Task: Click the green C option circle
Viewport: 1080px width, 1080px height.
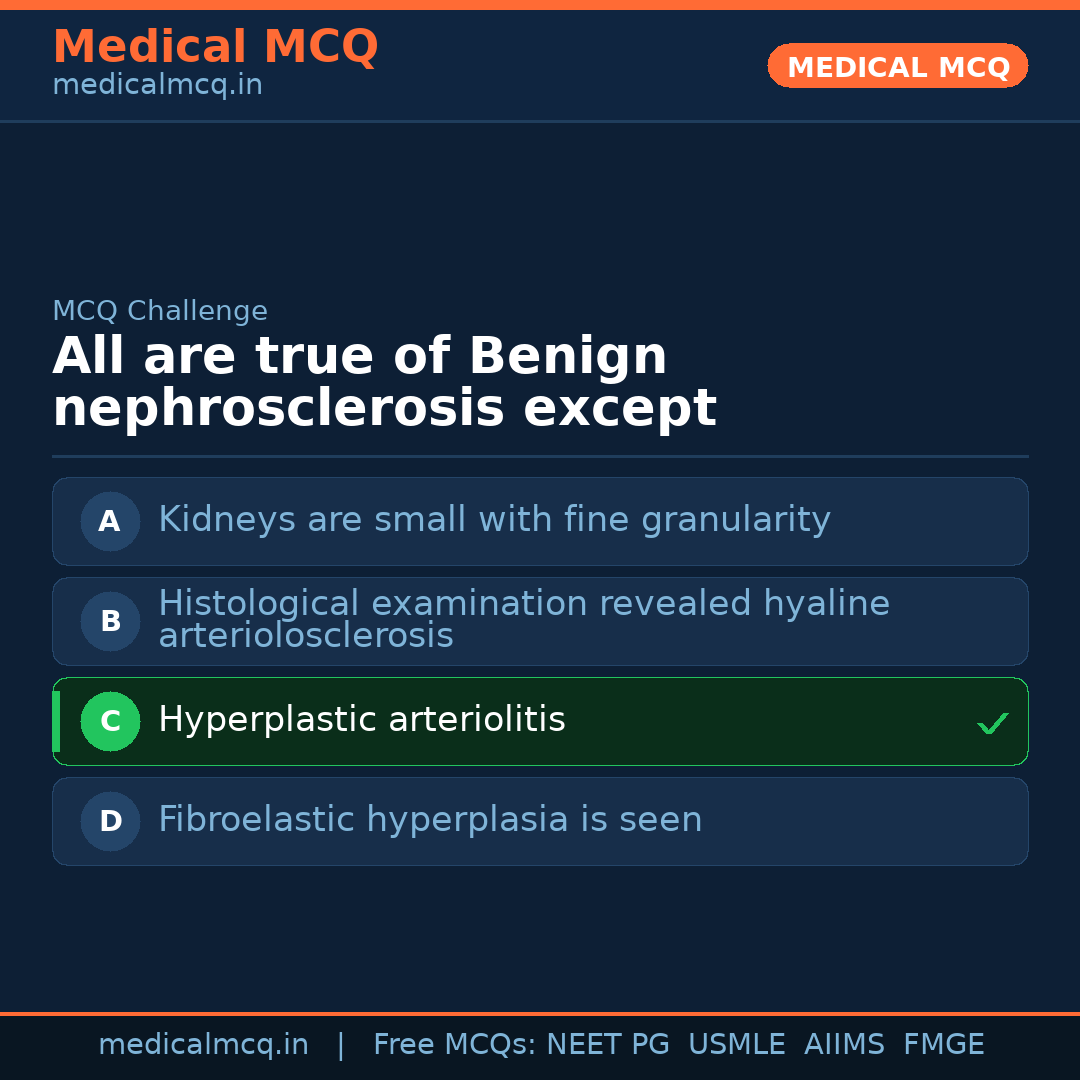Action: 110,721
